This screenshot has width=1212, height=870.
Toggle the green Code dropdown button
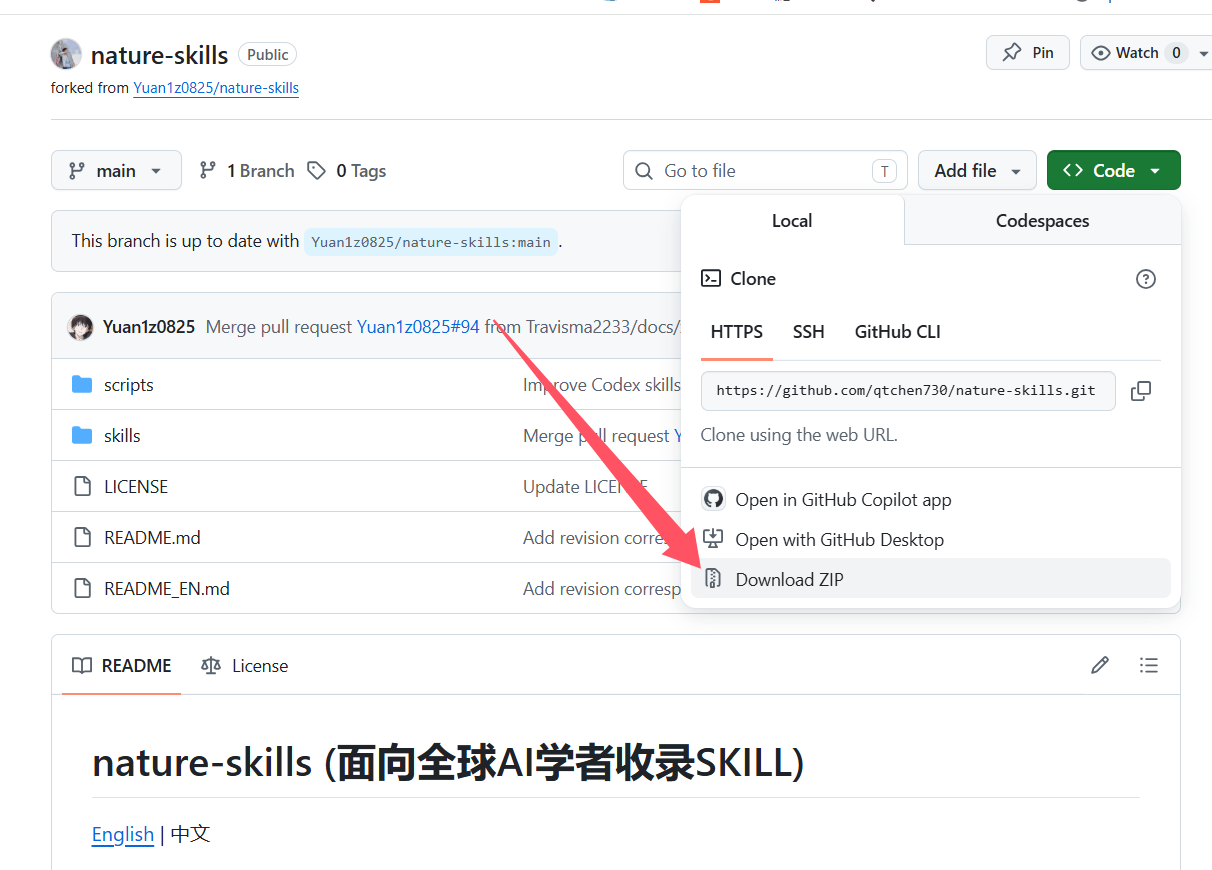(x=1113, y=171)
